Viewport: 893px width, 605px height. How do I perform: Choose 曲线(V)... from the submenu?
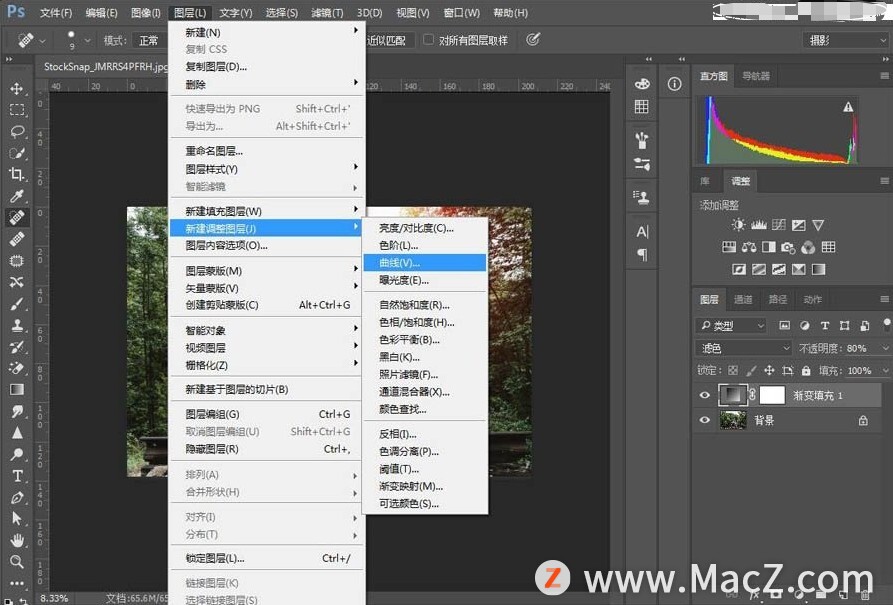click(x=425, y=263)
